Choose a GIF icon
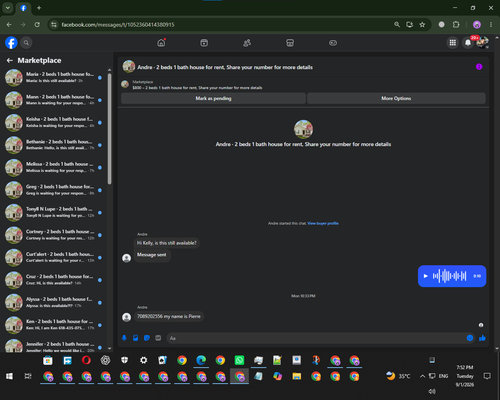 158,338
